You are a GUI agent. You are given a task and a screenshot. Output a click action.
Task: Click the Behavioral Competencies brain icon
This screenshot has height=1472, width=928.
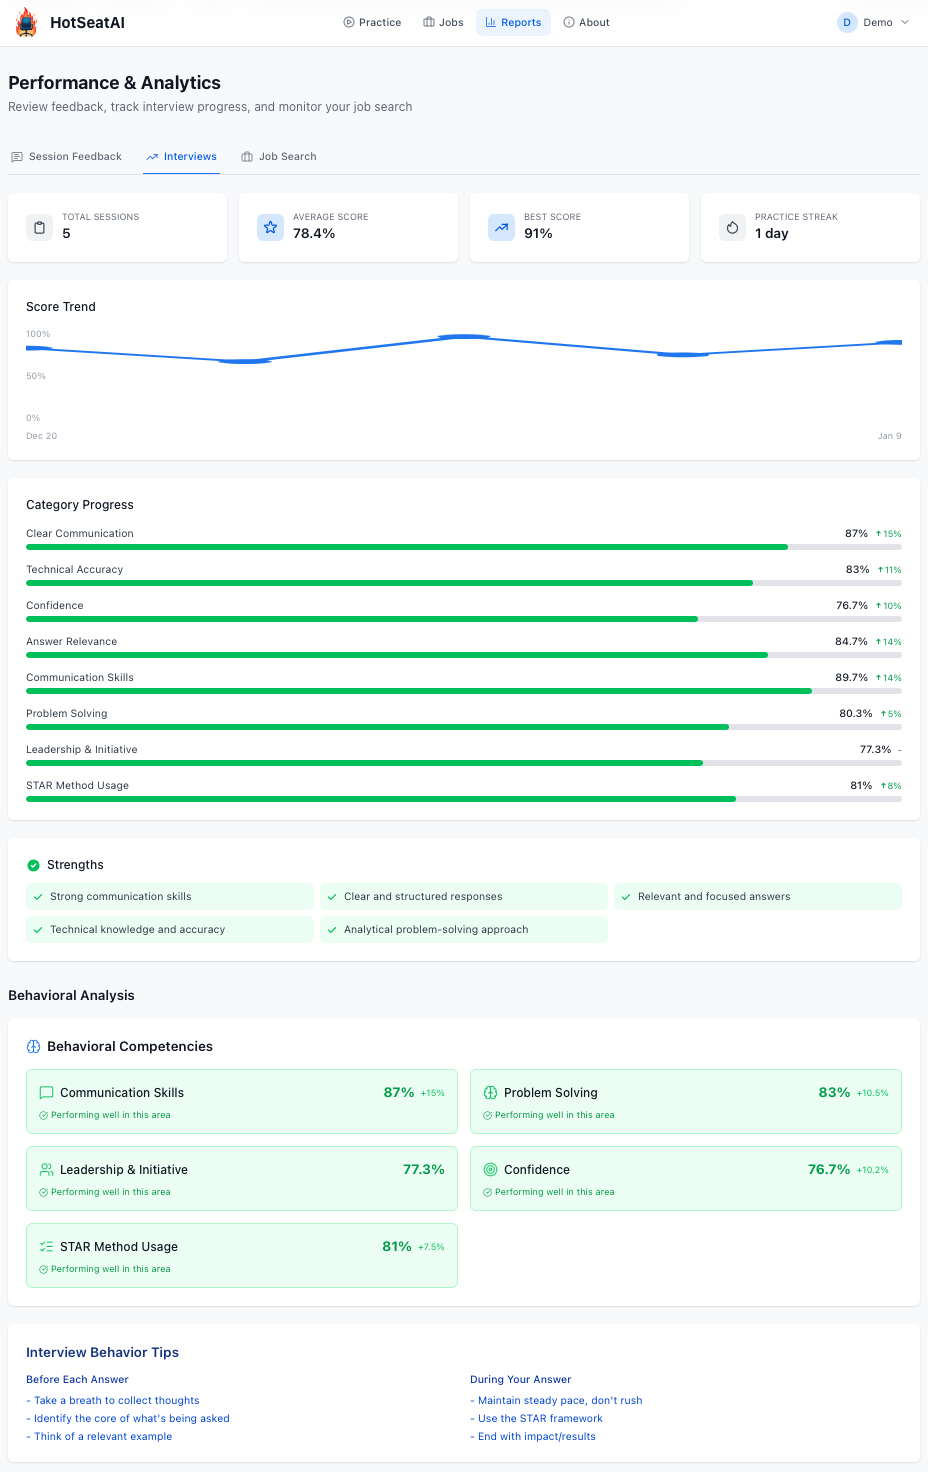point(33,1047)
